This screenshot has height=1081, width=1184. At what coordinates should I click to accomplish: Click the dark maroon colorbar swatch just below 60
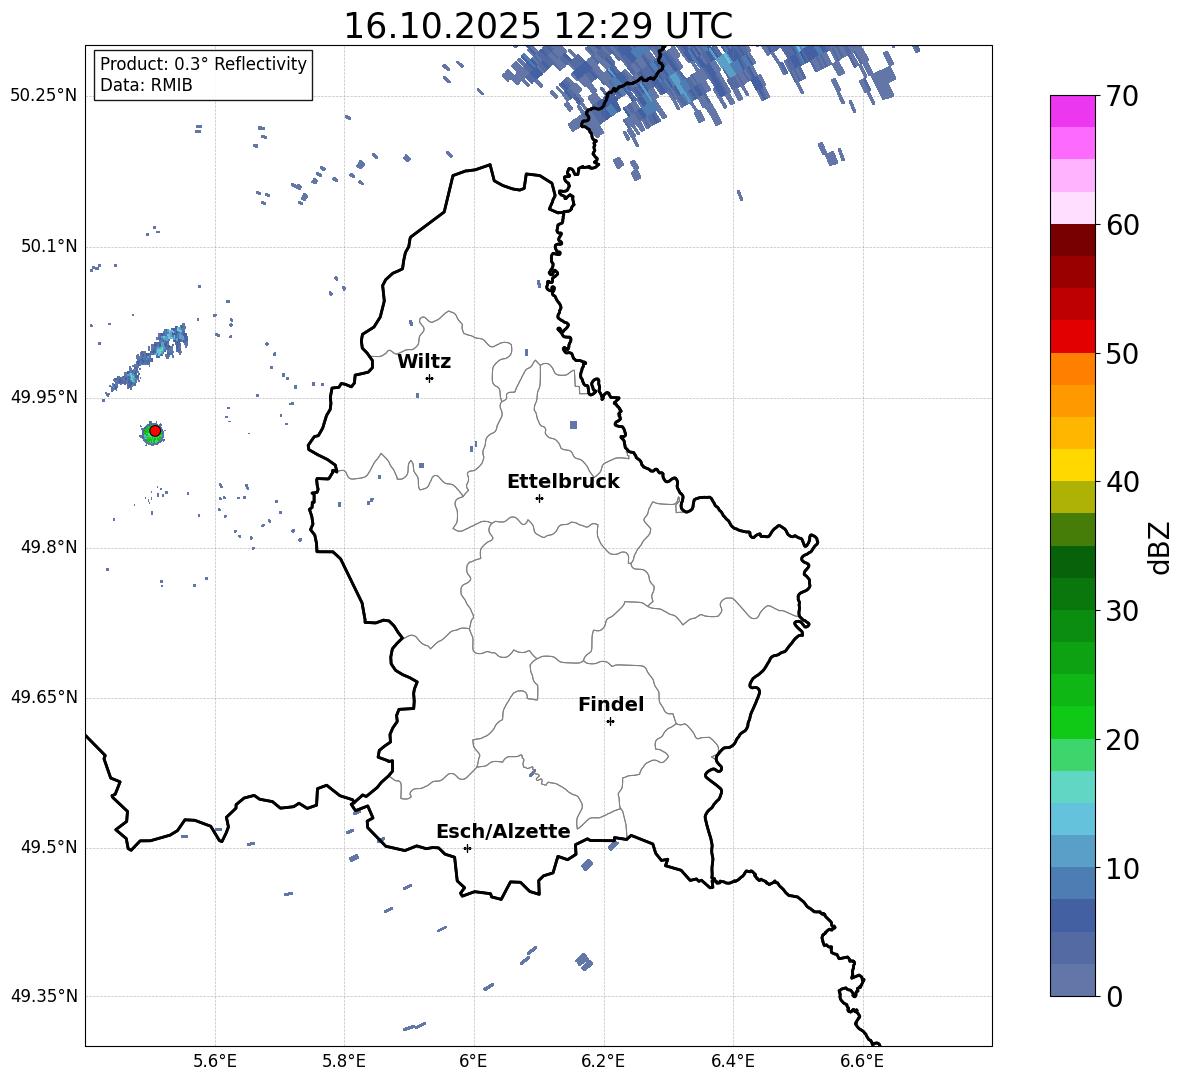point(1073,240)
